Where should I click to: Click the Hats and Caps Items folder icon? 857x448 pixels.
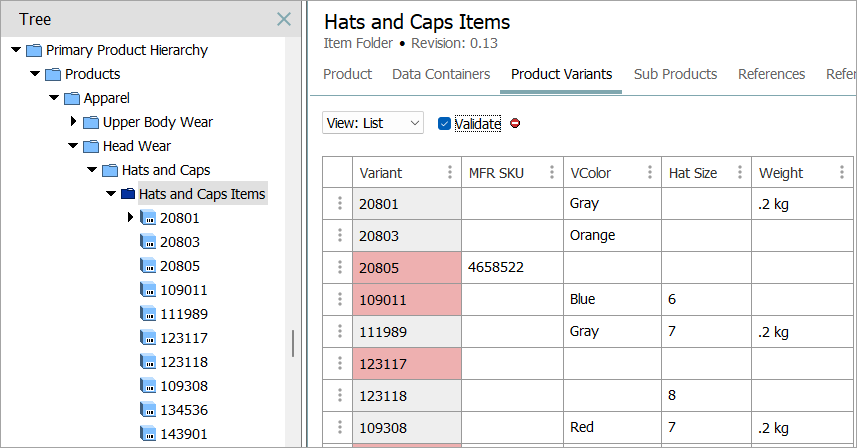(128, 194)
